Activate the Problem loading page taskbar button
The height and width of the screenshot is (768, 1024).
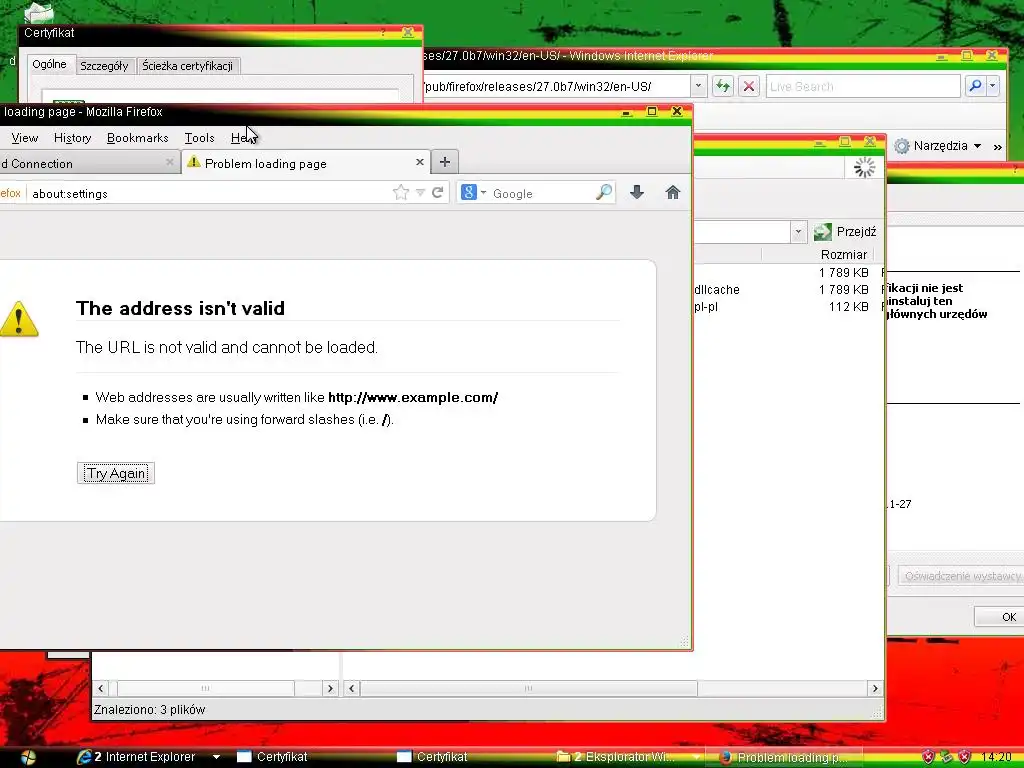pyautogui.click(x=784, y=758)
